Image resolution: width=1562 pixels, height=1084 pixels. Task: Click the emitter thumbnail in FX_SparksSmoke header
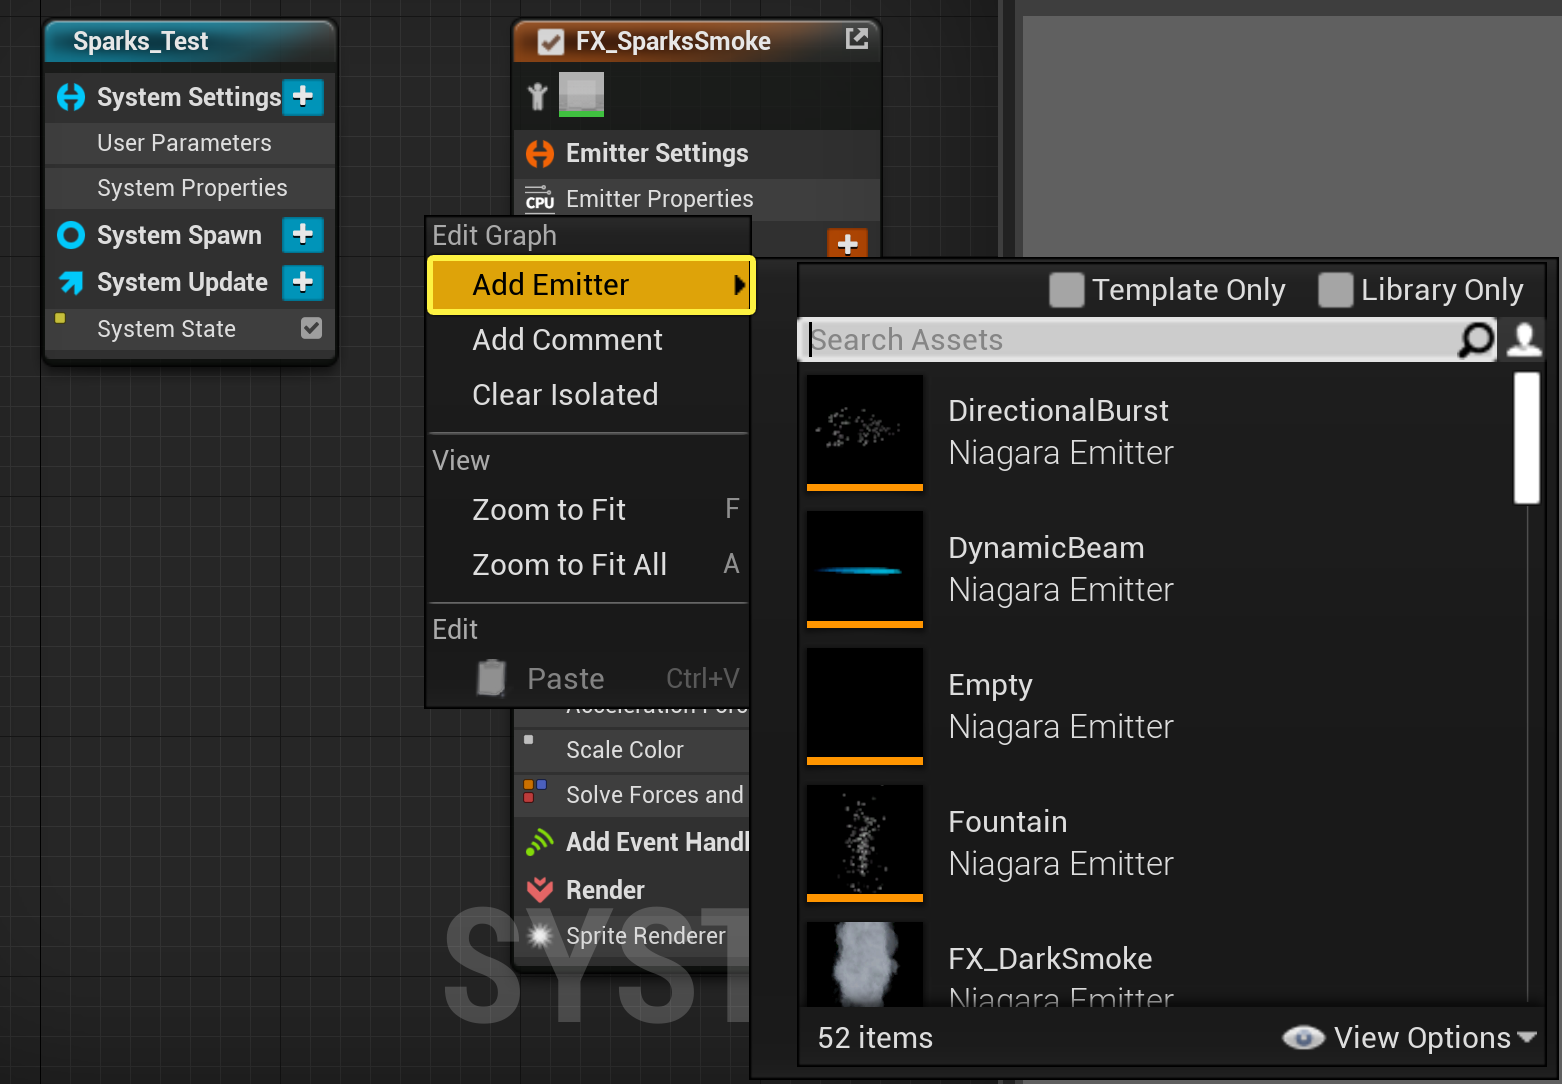[581, 95]
